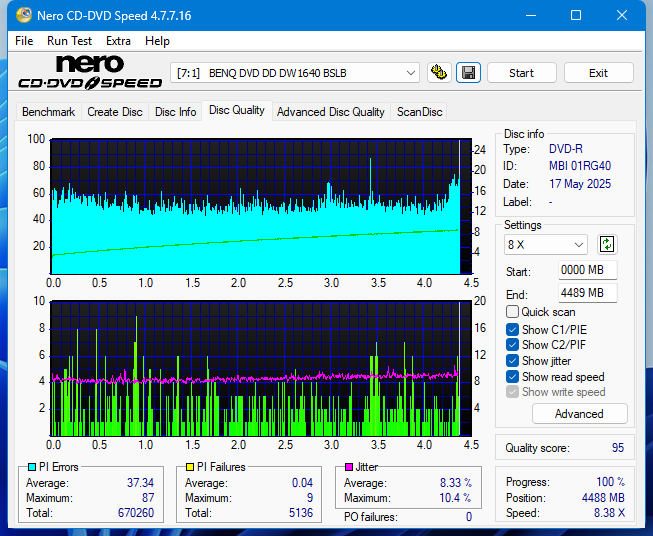Click the yellow PI Failures legend swatch
Screen dimensions: 653x536
(190, 467)
